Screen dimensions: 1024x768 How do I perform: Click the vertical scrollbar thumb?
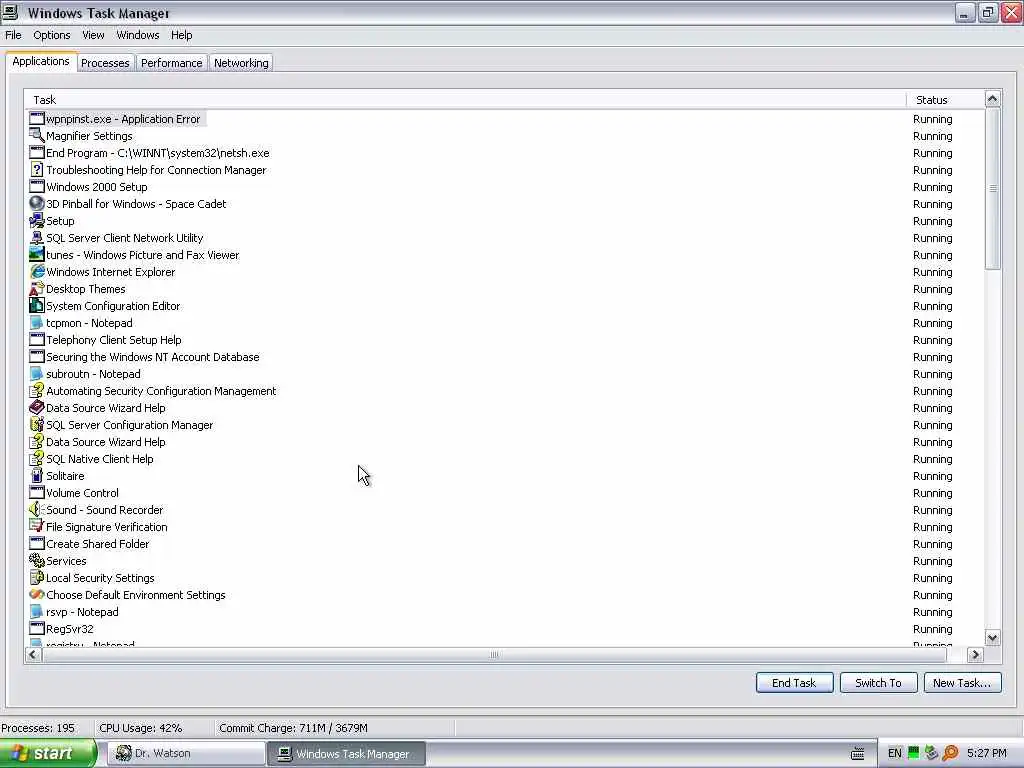(992, 188)
